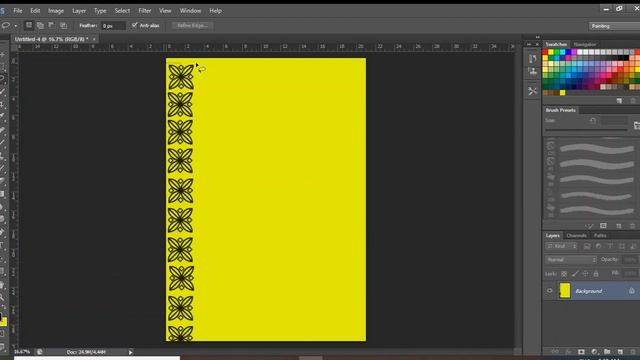Click the padlock on Background layer

click(632, 291)
